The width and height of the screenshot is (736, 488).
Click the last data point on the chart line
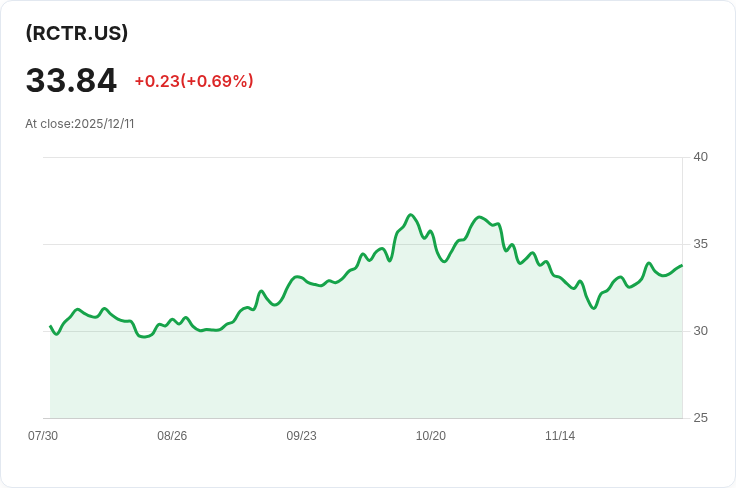(x=682, y=265)
